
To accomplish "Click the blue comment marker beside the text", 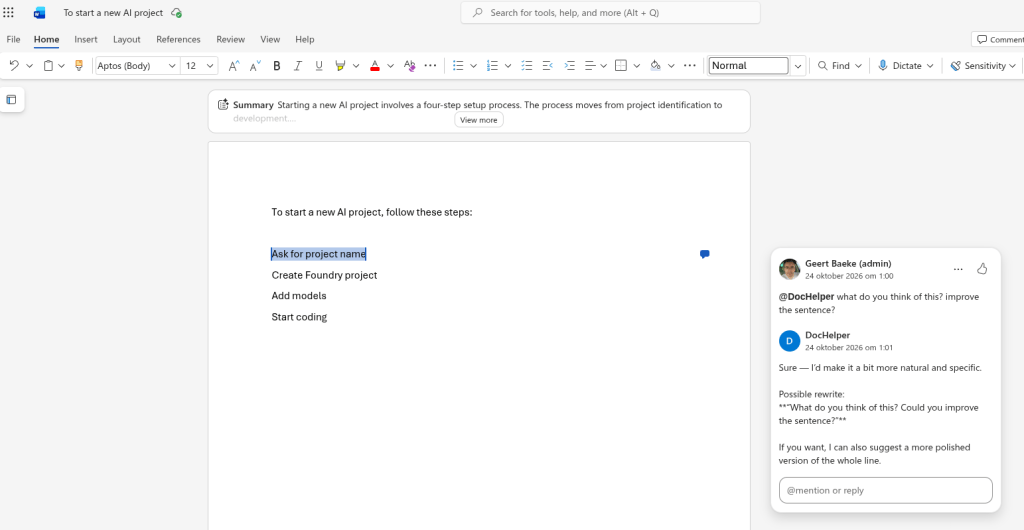I will (705, 254).
